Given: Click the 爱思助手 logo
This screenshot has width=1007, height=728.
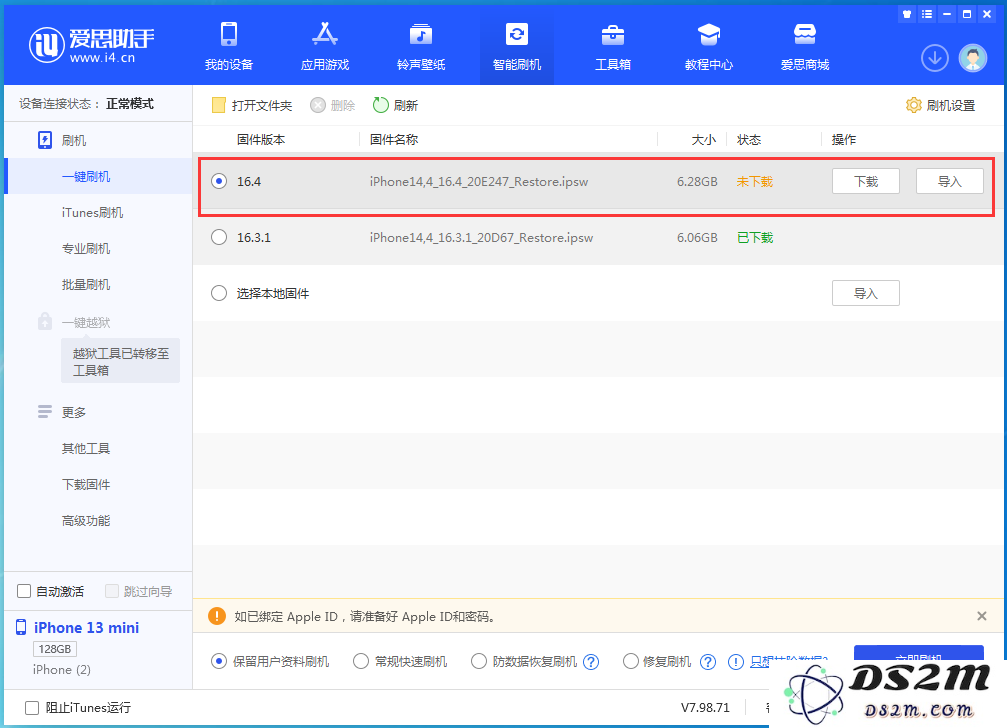Looking at the screenshot, I should [x=92, y=45].
